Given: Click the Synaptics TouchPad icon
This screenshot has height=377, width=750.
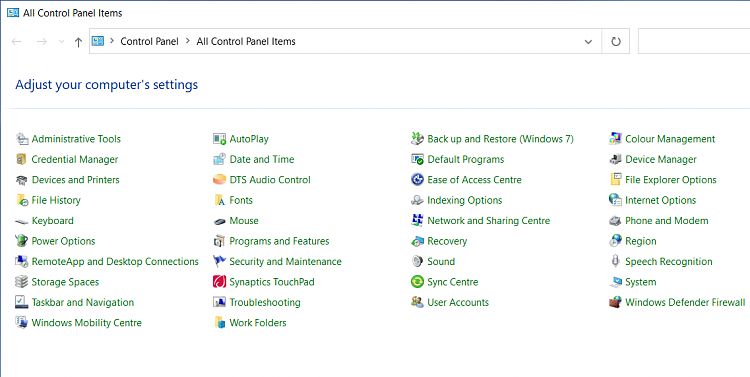Looking at the screenshot, I should (x=220, y=282).
